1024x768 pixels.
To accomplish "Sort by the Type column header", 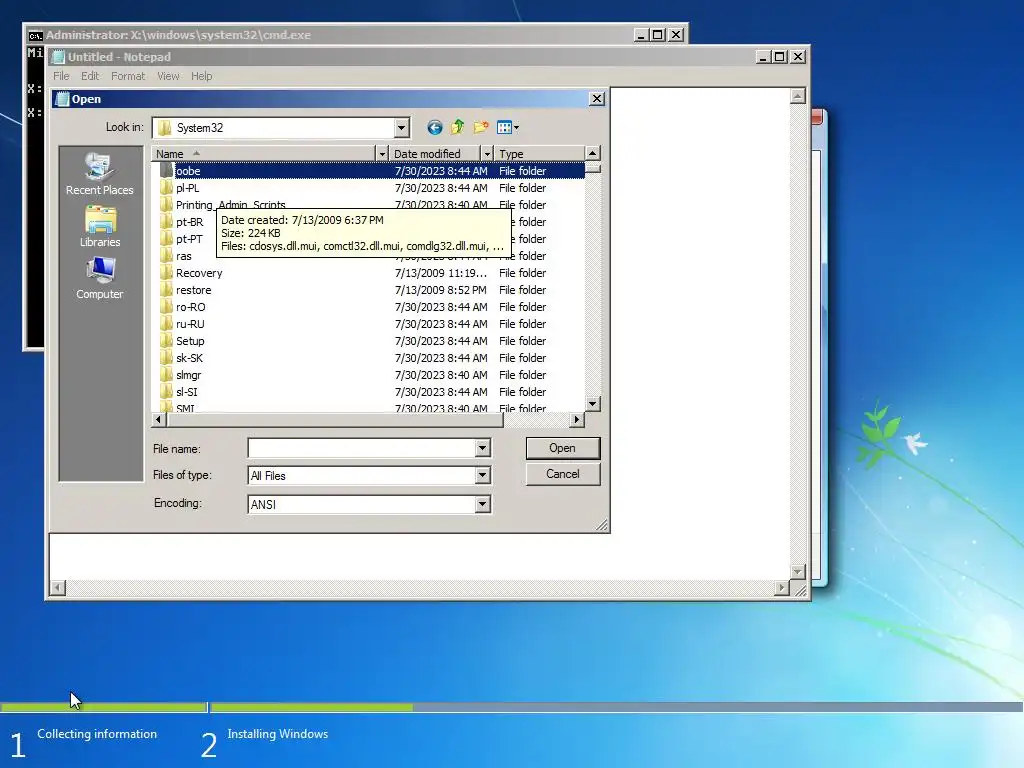I will [539, 153].
